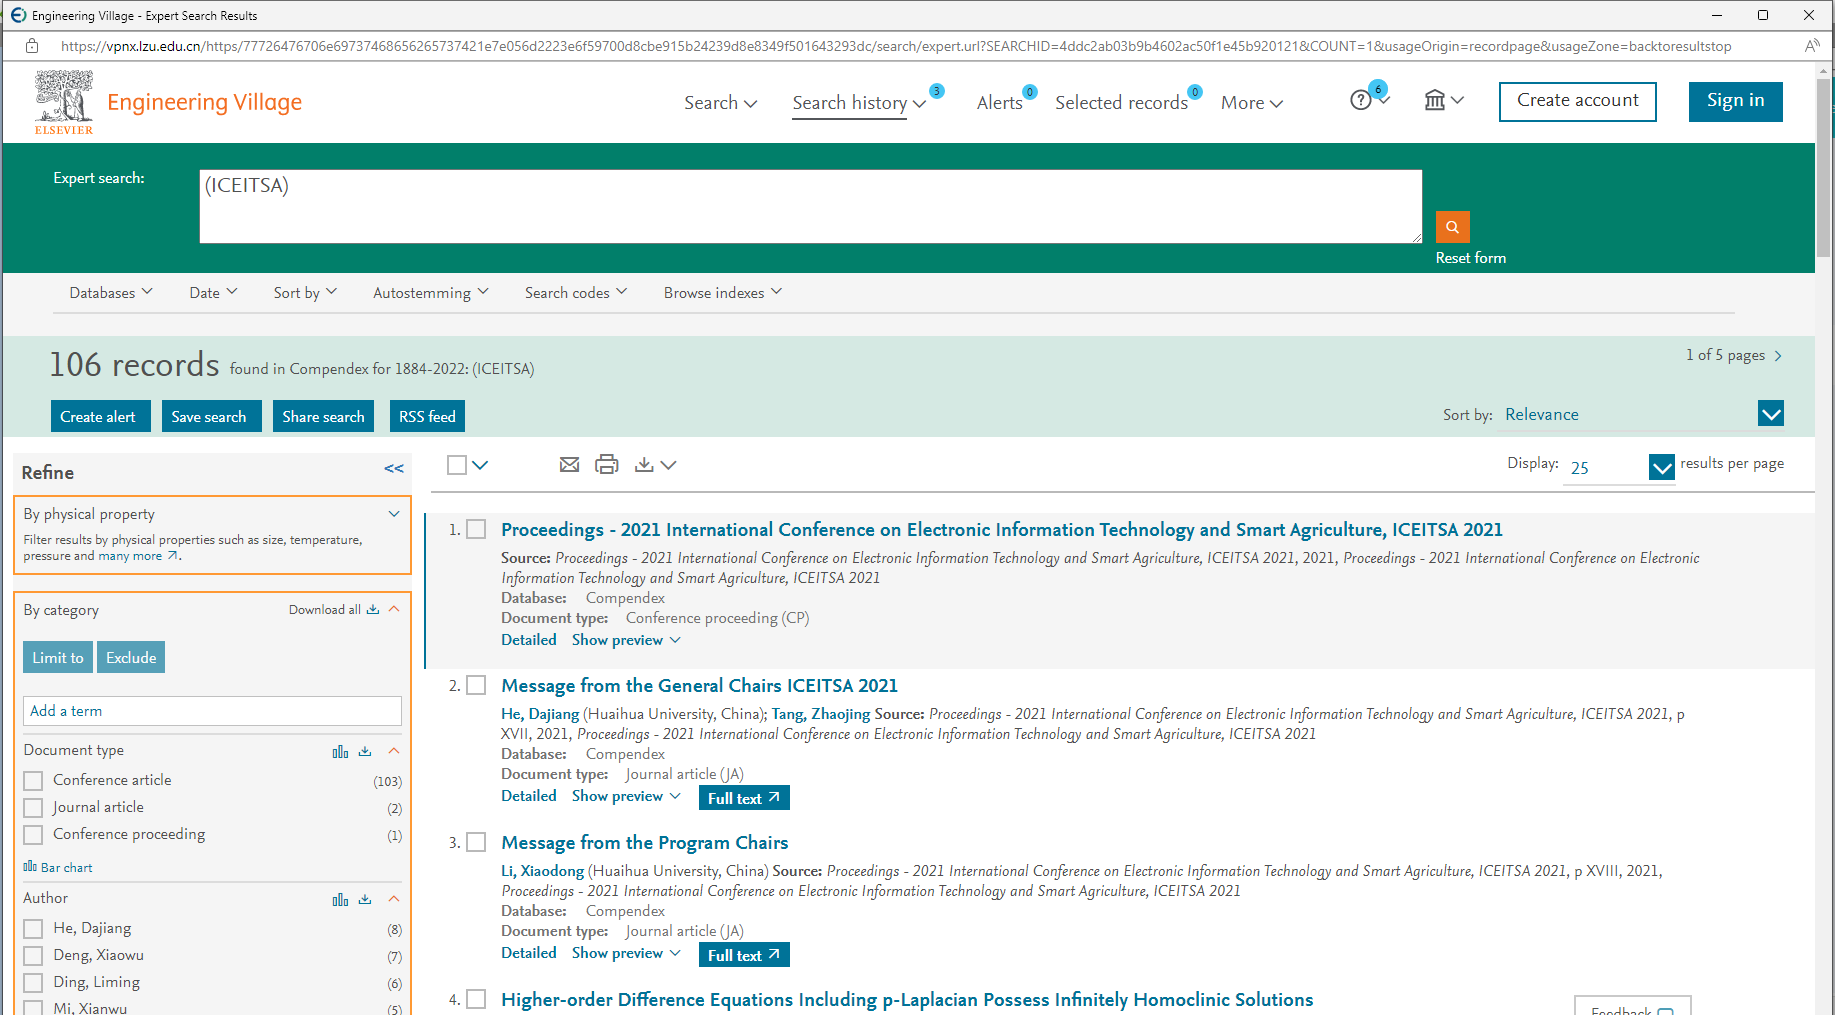Click the orange search magnifier button
Screen dimensions: 1835x1015
1452,227
